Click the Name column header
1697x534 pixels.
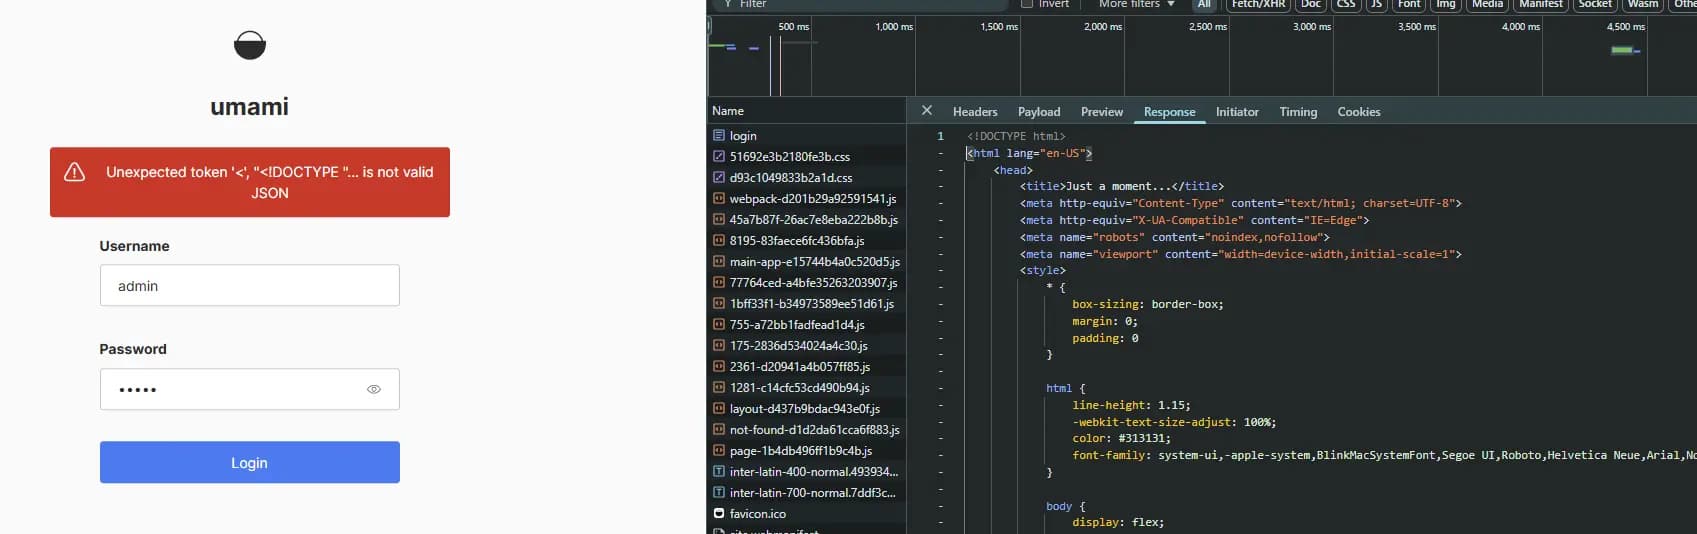point(806,111)
